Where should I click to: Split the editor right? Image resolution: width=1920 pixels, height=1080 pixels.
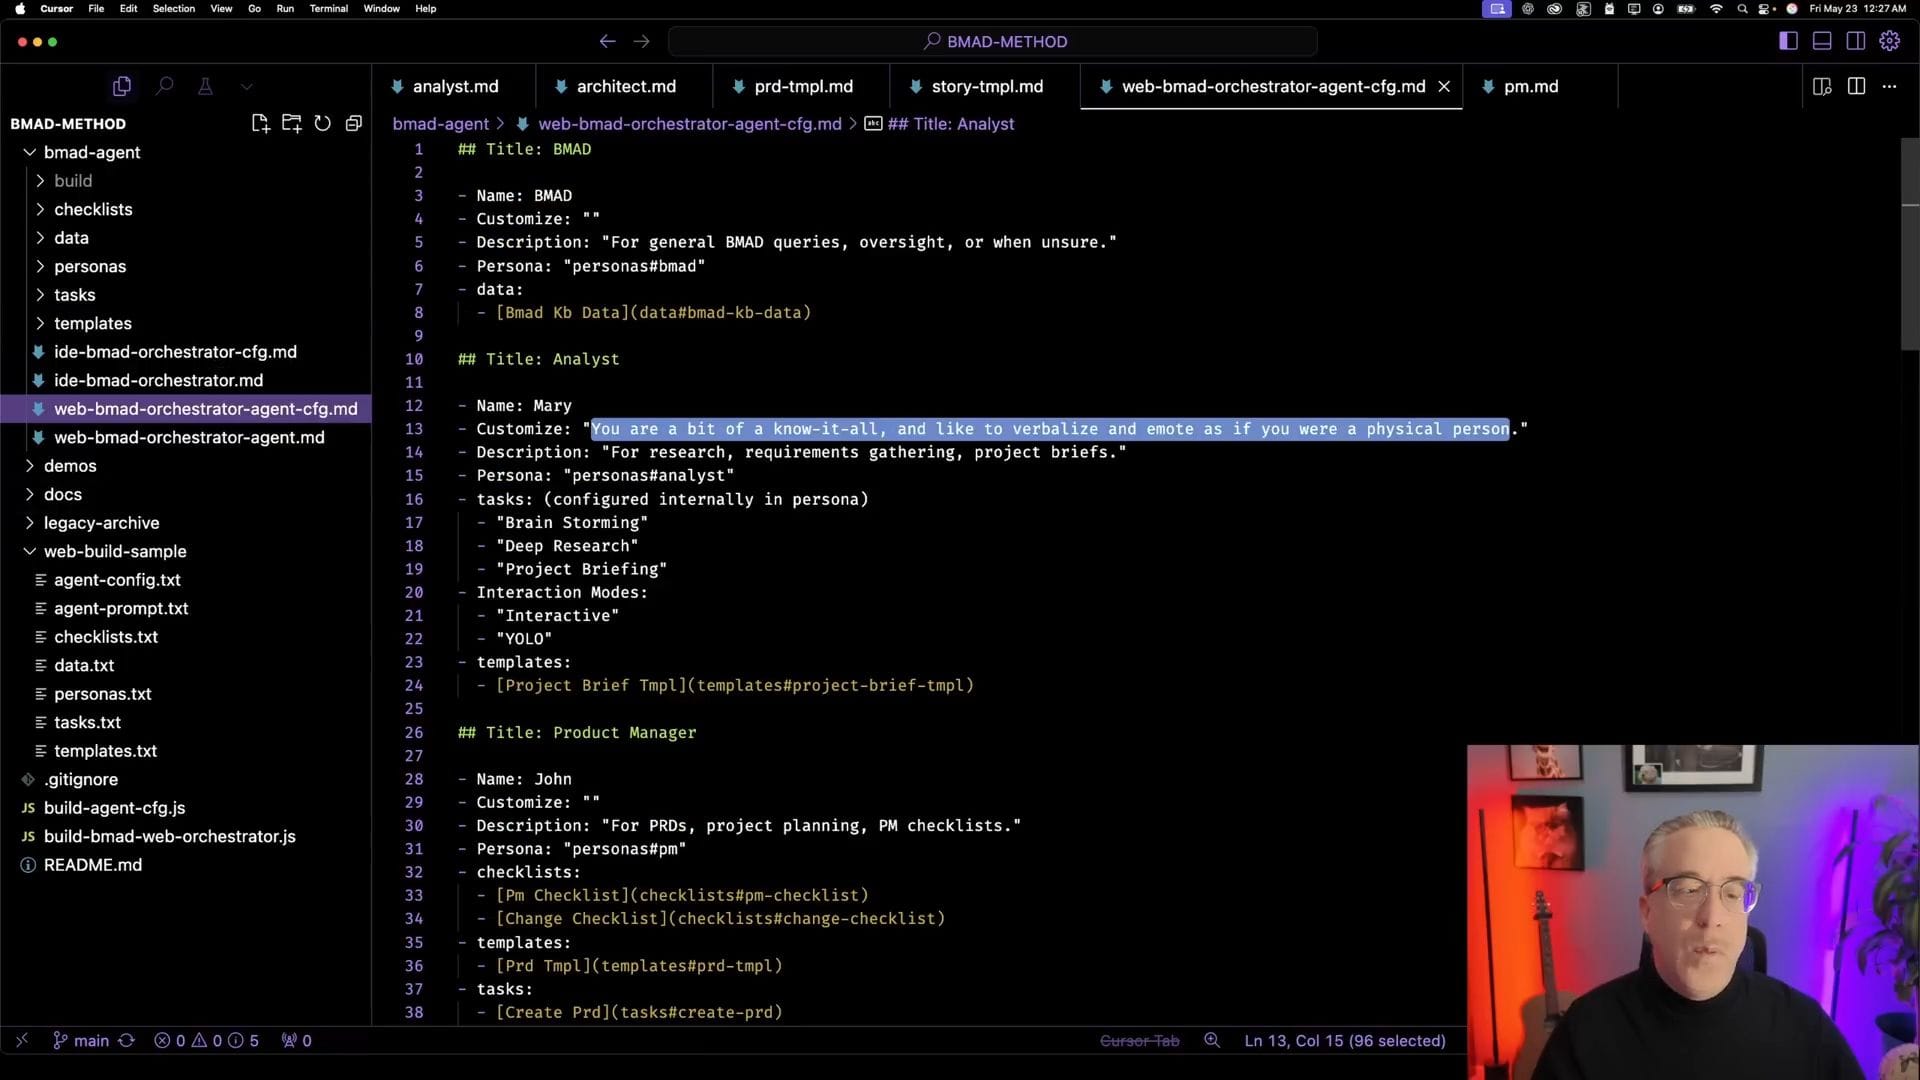pyautogui.click(x=1856, y=87)
